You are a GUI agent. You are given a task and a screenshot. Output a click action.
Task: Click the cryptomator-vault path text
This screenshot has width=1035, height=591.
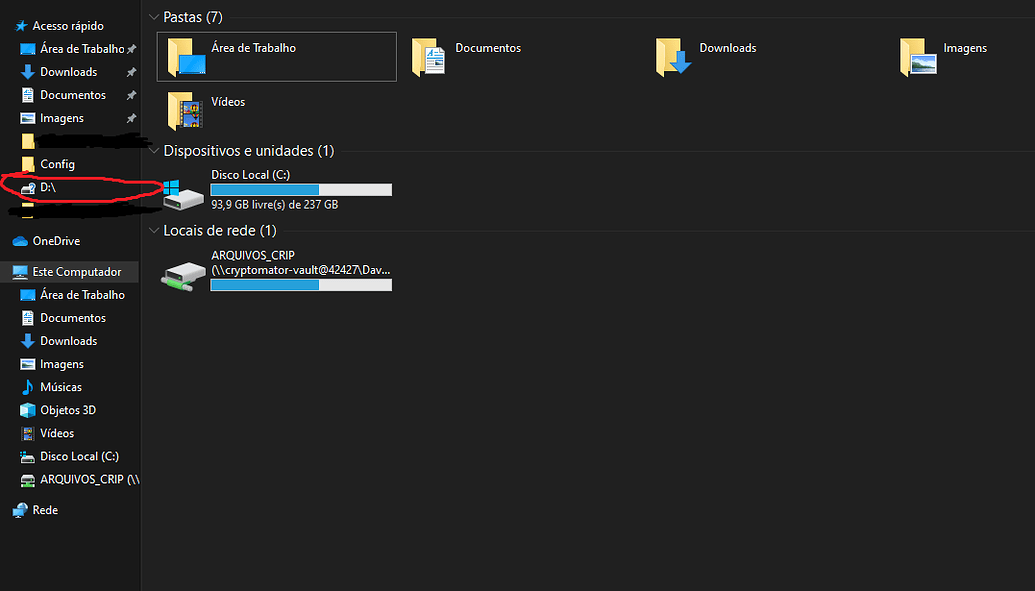[301, 270]
